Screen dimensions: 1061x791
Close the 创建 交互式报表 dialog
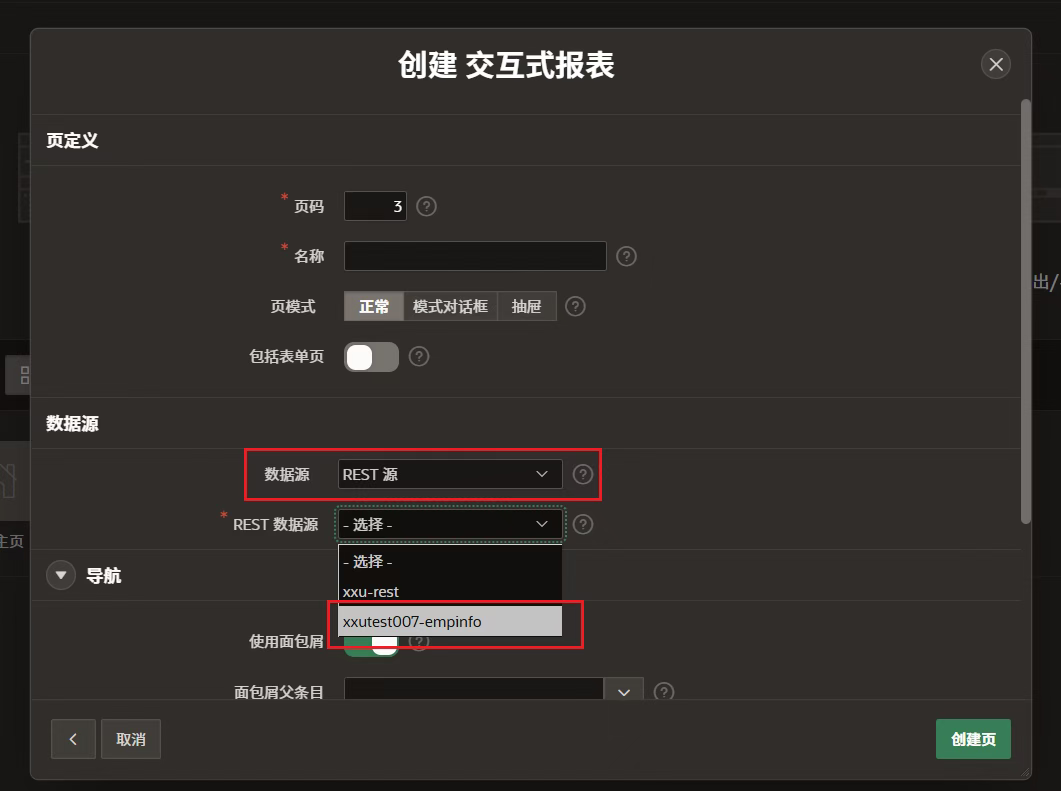995,64
